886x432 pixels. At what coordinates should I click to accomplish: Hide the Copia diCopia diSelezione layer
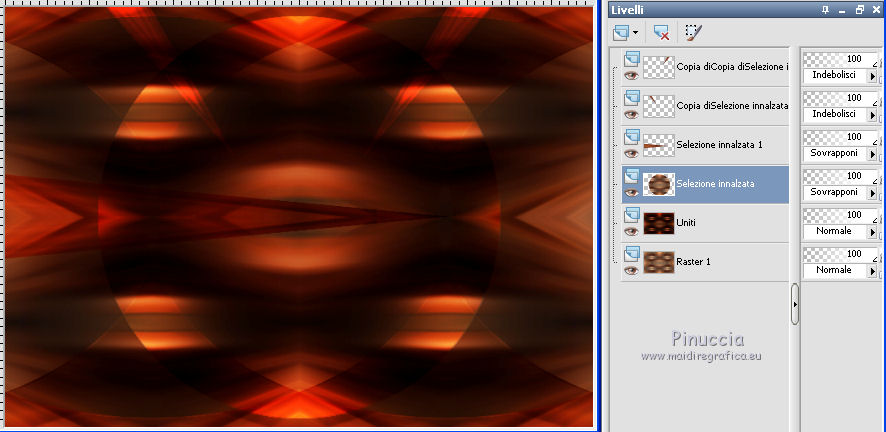coord(631,75)
